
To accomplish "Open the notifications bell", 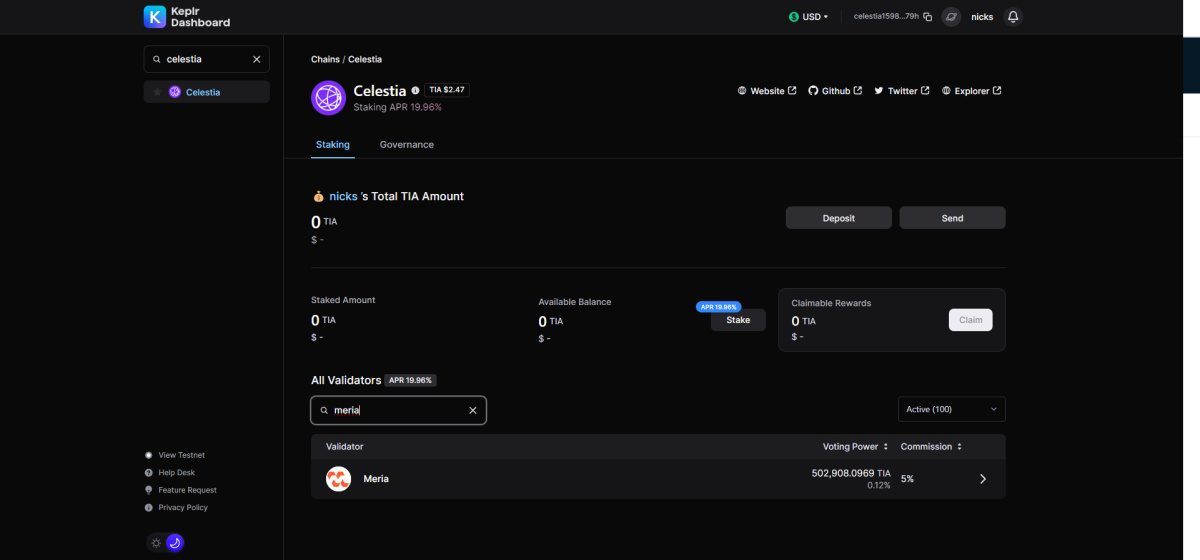I will tap(1013, 17).
